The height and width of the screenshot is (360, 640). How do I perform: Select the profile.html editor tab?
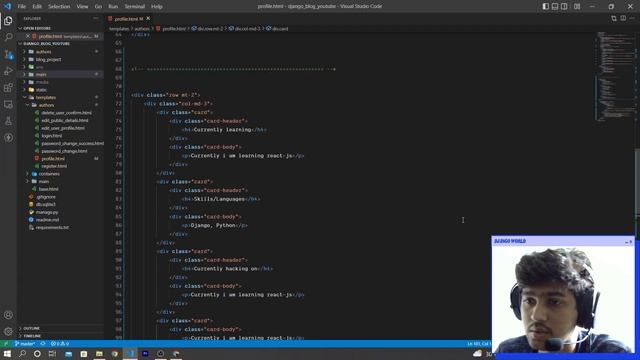[128, 19]
